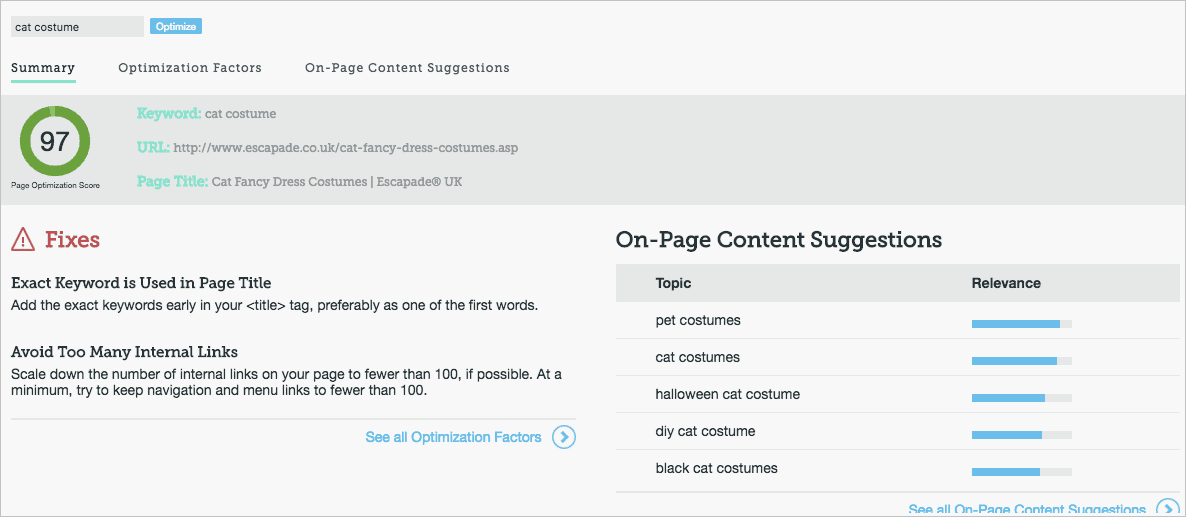Select the diy cat costume topic
Viewport: 1186px width, 517px height.
(705, 432)
